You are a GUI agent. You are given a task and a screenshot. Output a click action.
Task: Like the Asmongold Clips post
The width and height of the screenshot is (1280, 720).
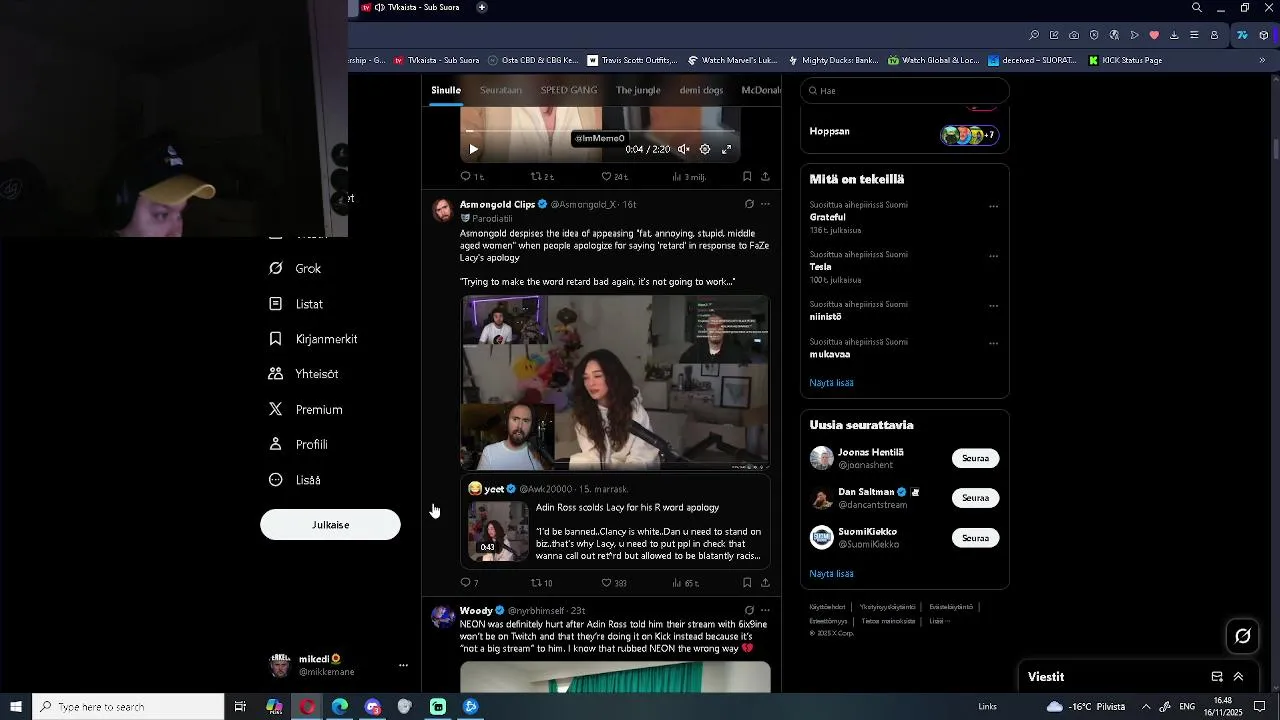613,583
